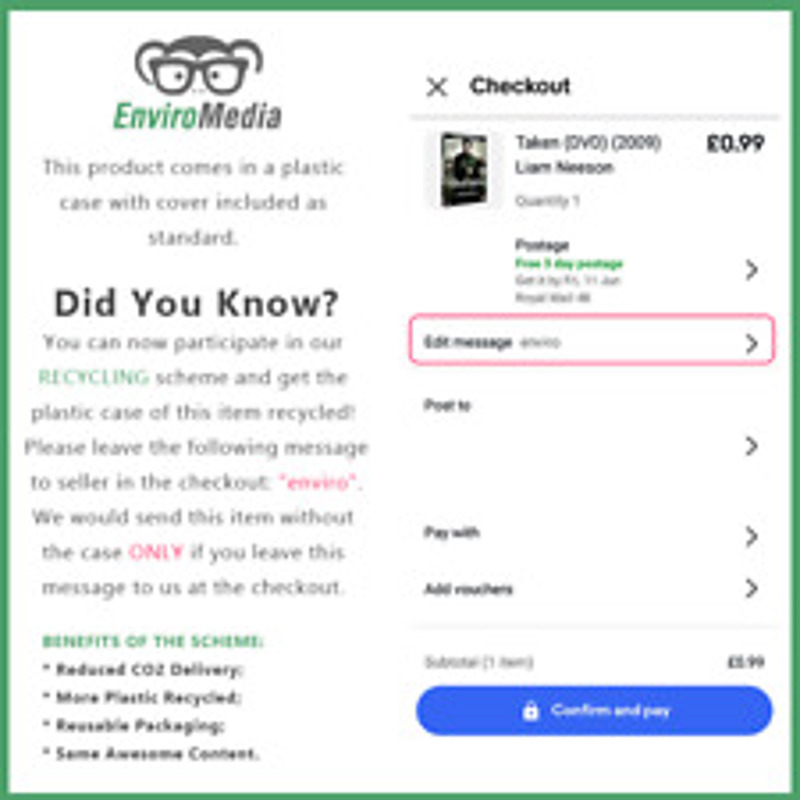Click the Checkout heading
Image resolution: width=800 pixels, height=800 pixels.
(x=520, y=86)
